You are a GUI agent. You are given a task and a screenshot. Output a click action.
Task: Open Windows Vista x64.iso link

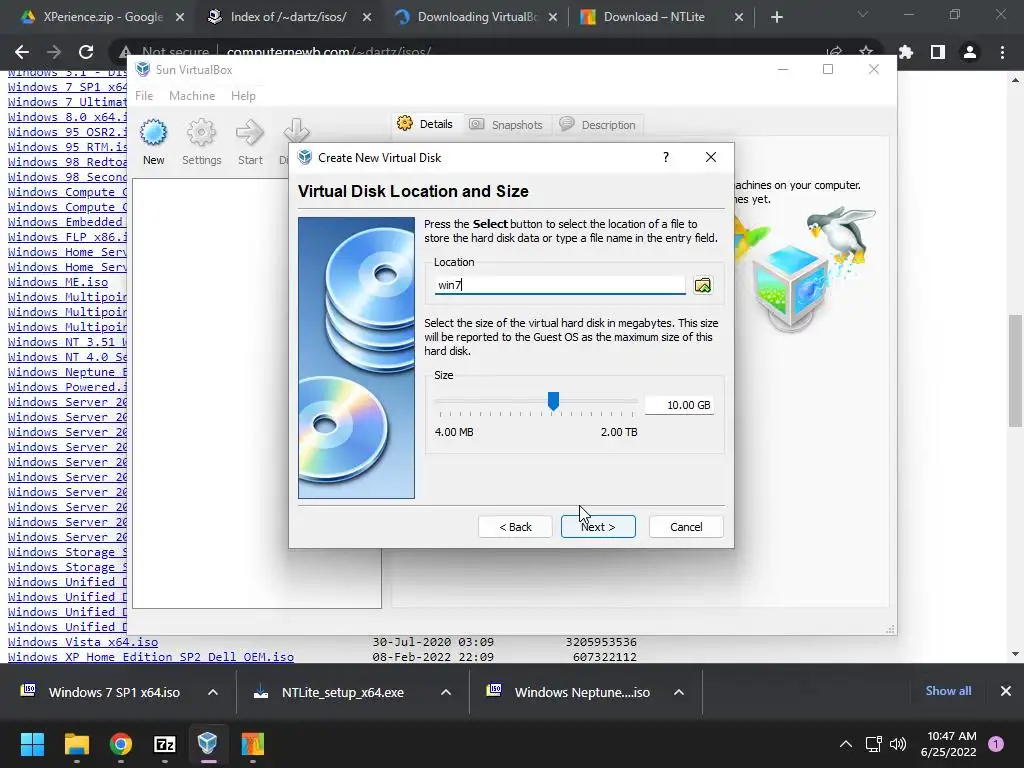[x=83, y=642]
